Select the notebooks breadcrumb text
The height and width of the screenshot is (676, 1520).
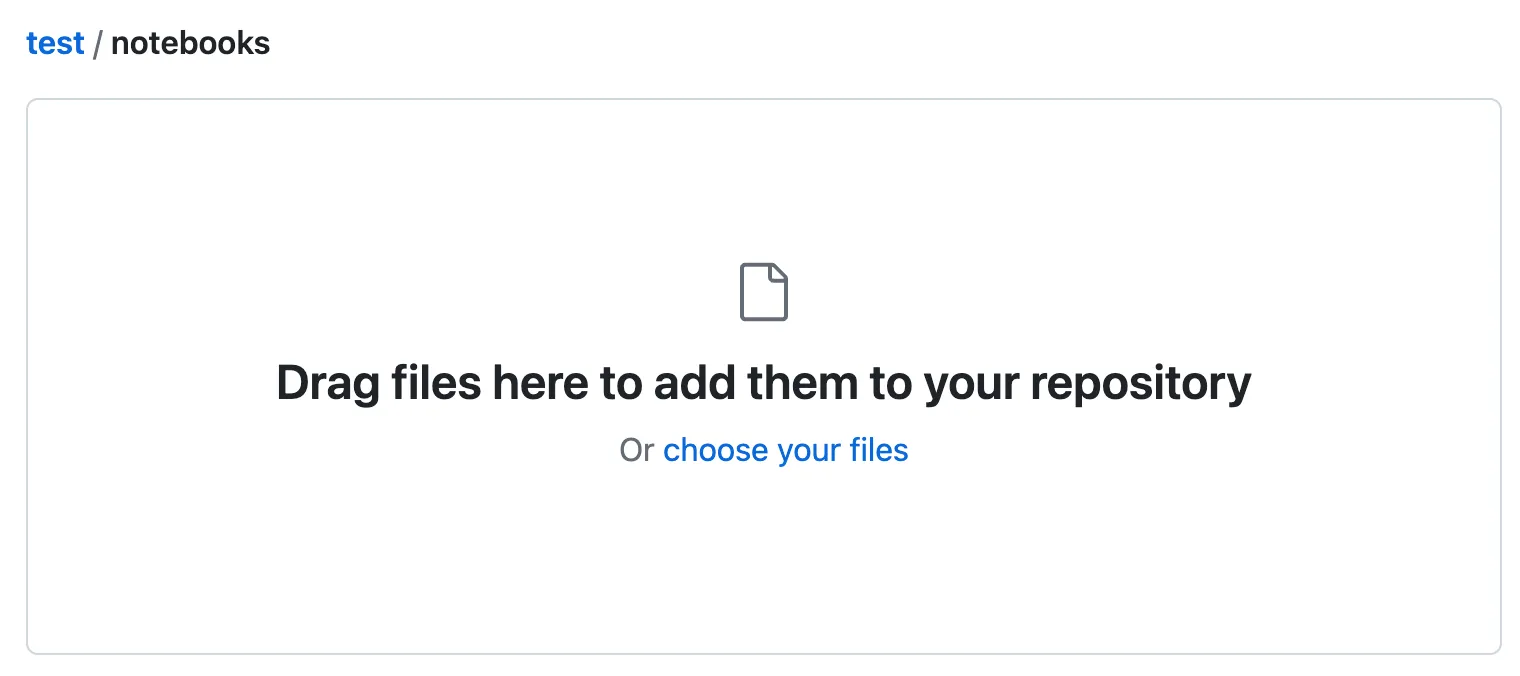(190, 43)
